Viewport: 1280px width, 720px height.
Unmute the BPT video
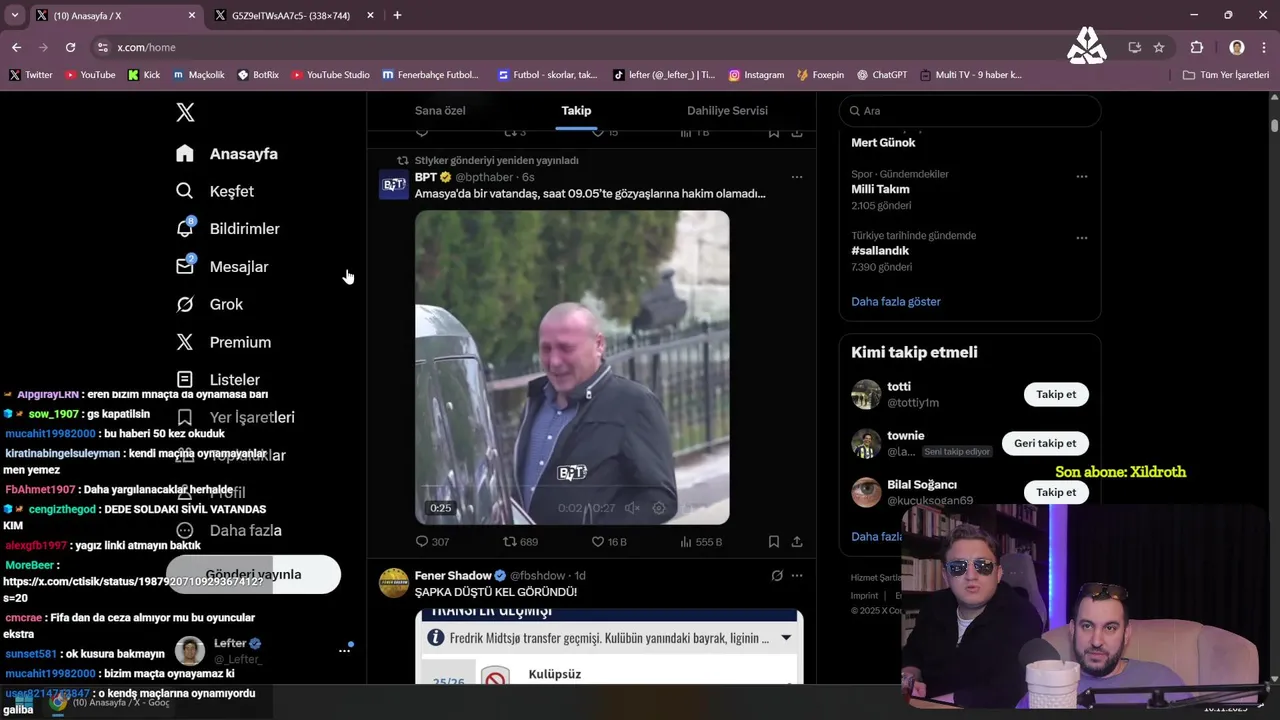(x=632, y=508)
